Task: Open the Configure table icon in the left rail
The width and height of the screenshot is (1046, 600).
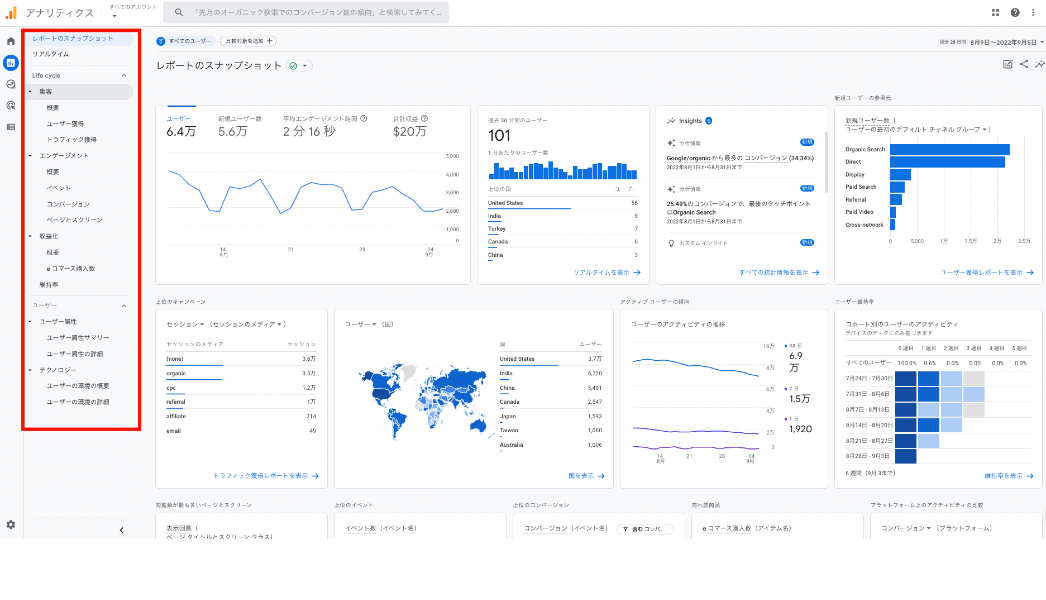Action: 11,127
